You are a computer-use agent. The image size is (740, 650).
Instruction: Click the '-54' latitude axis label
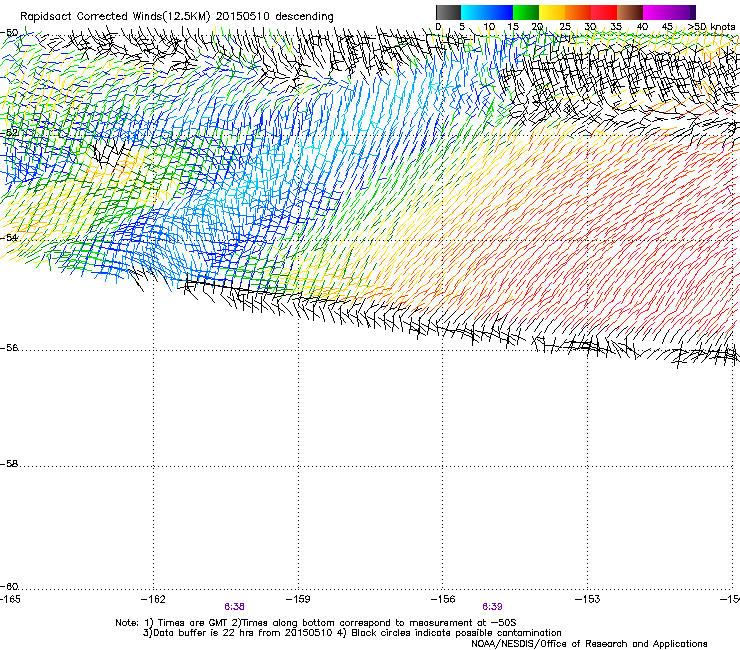(9, 237)
